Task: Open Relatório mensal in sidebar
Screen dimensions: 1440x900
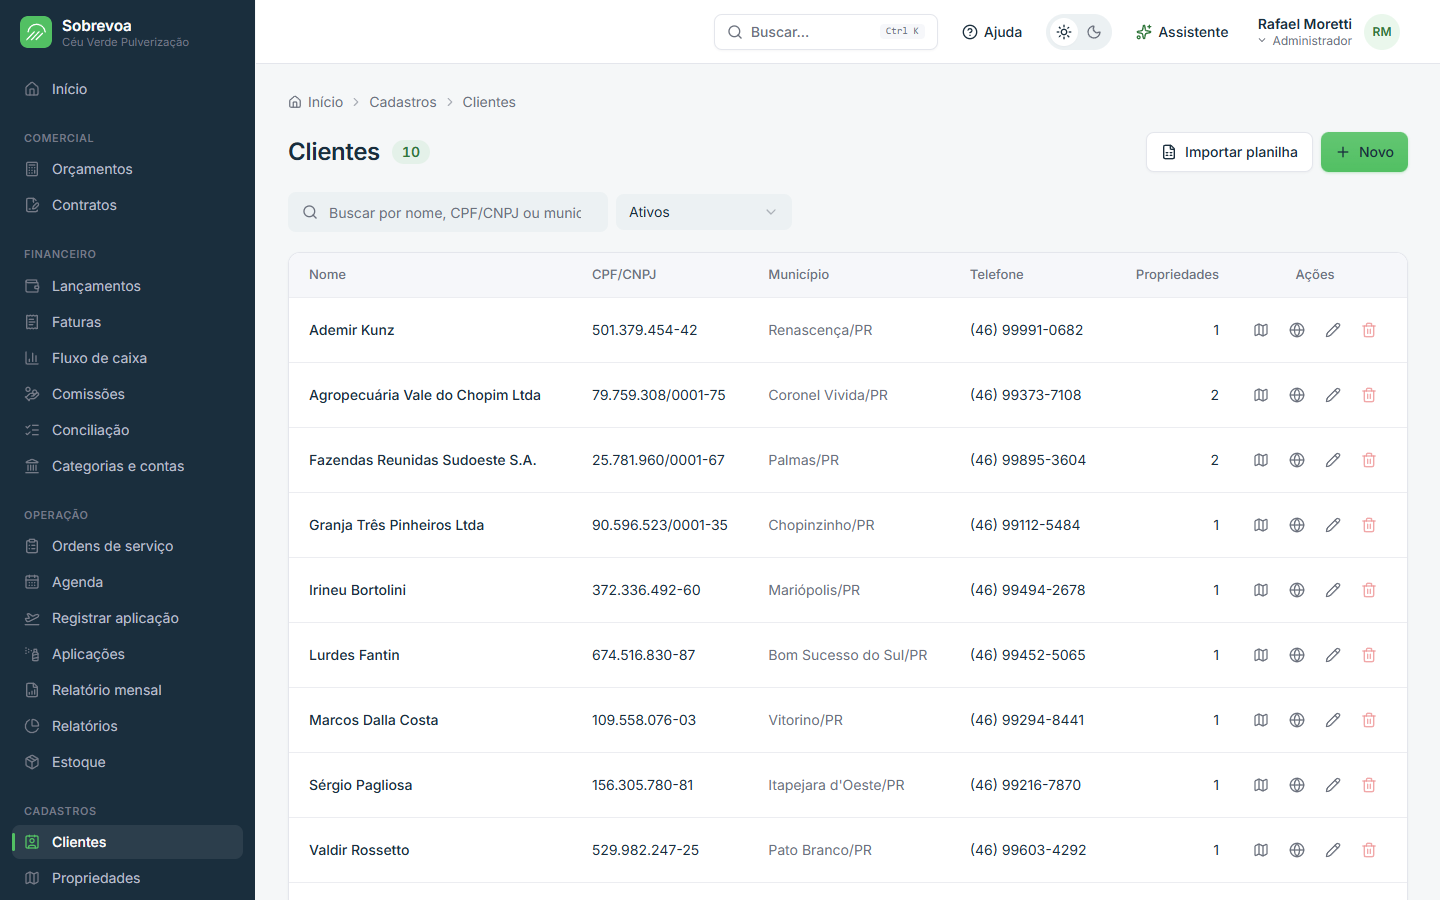Action: coord(127,690)
